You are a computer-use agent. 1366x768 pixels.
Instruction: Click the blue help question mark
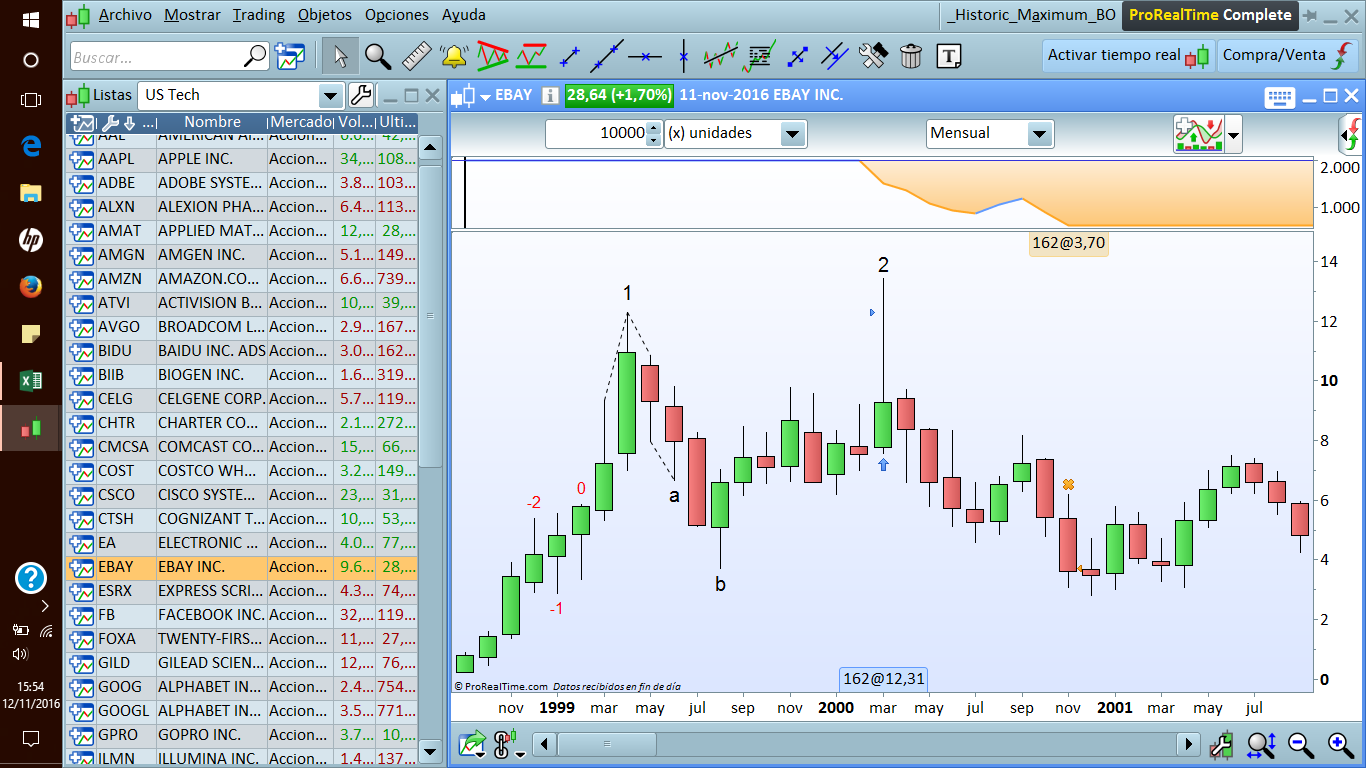31,577
